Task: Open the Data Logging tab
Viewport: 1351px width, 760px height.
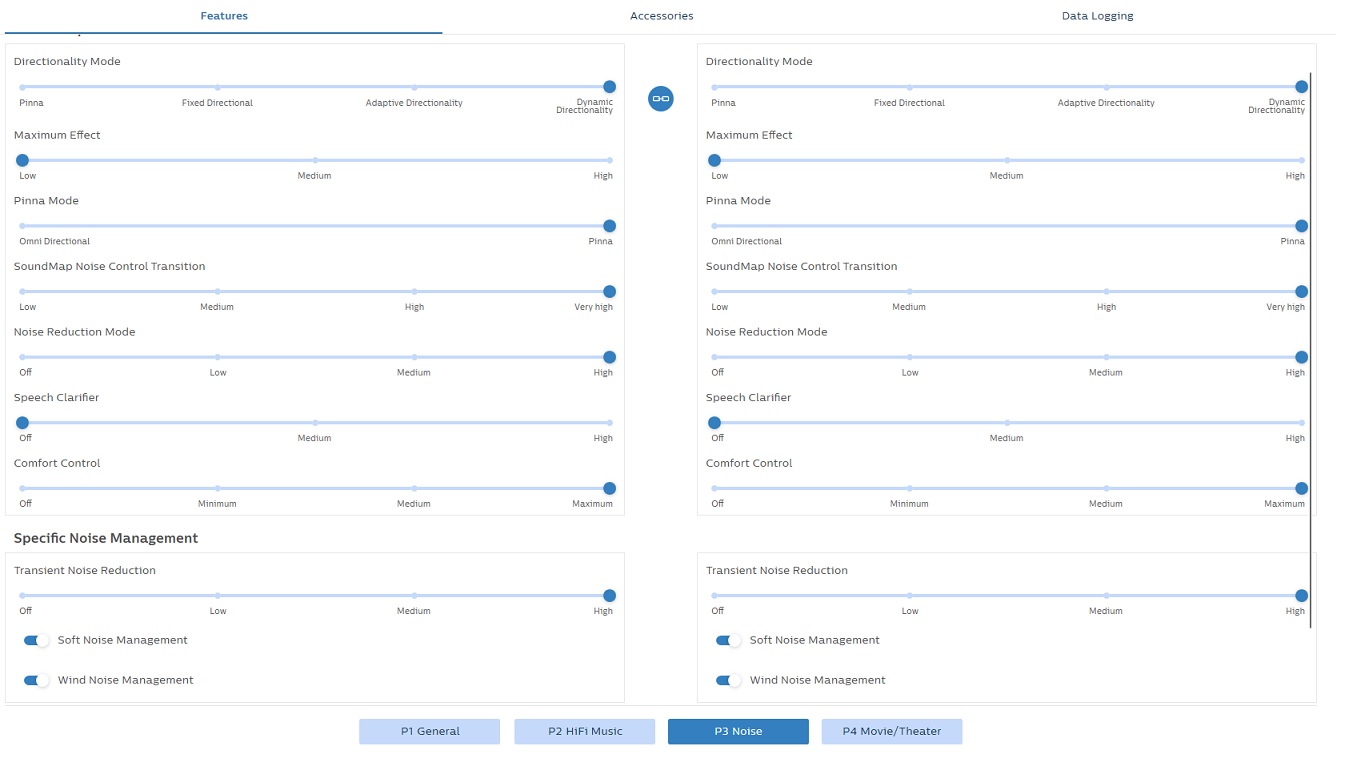Action: [1097, 16]
